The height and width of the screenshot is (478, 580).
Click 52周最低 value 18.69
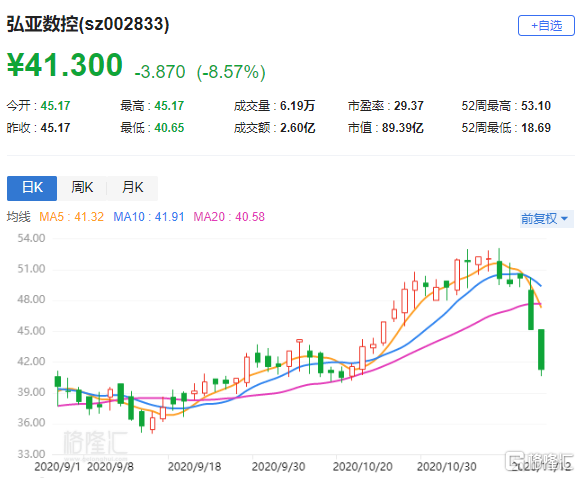click(x=536, y=128)
